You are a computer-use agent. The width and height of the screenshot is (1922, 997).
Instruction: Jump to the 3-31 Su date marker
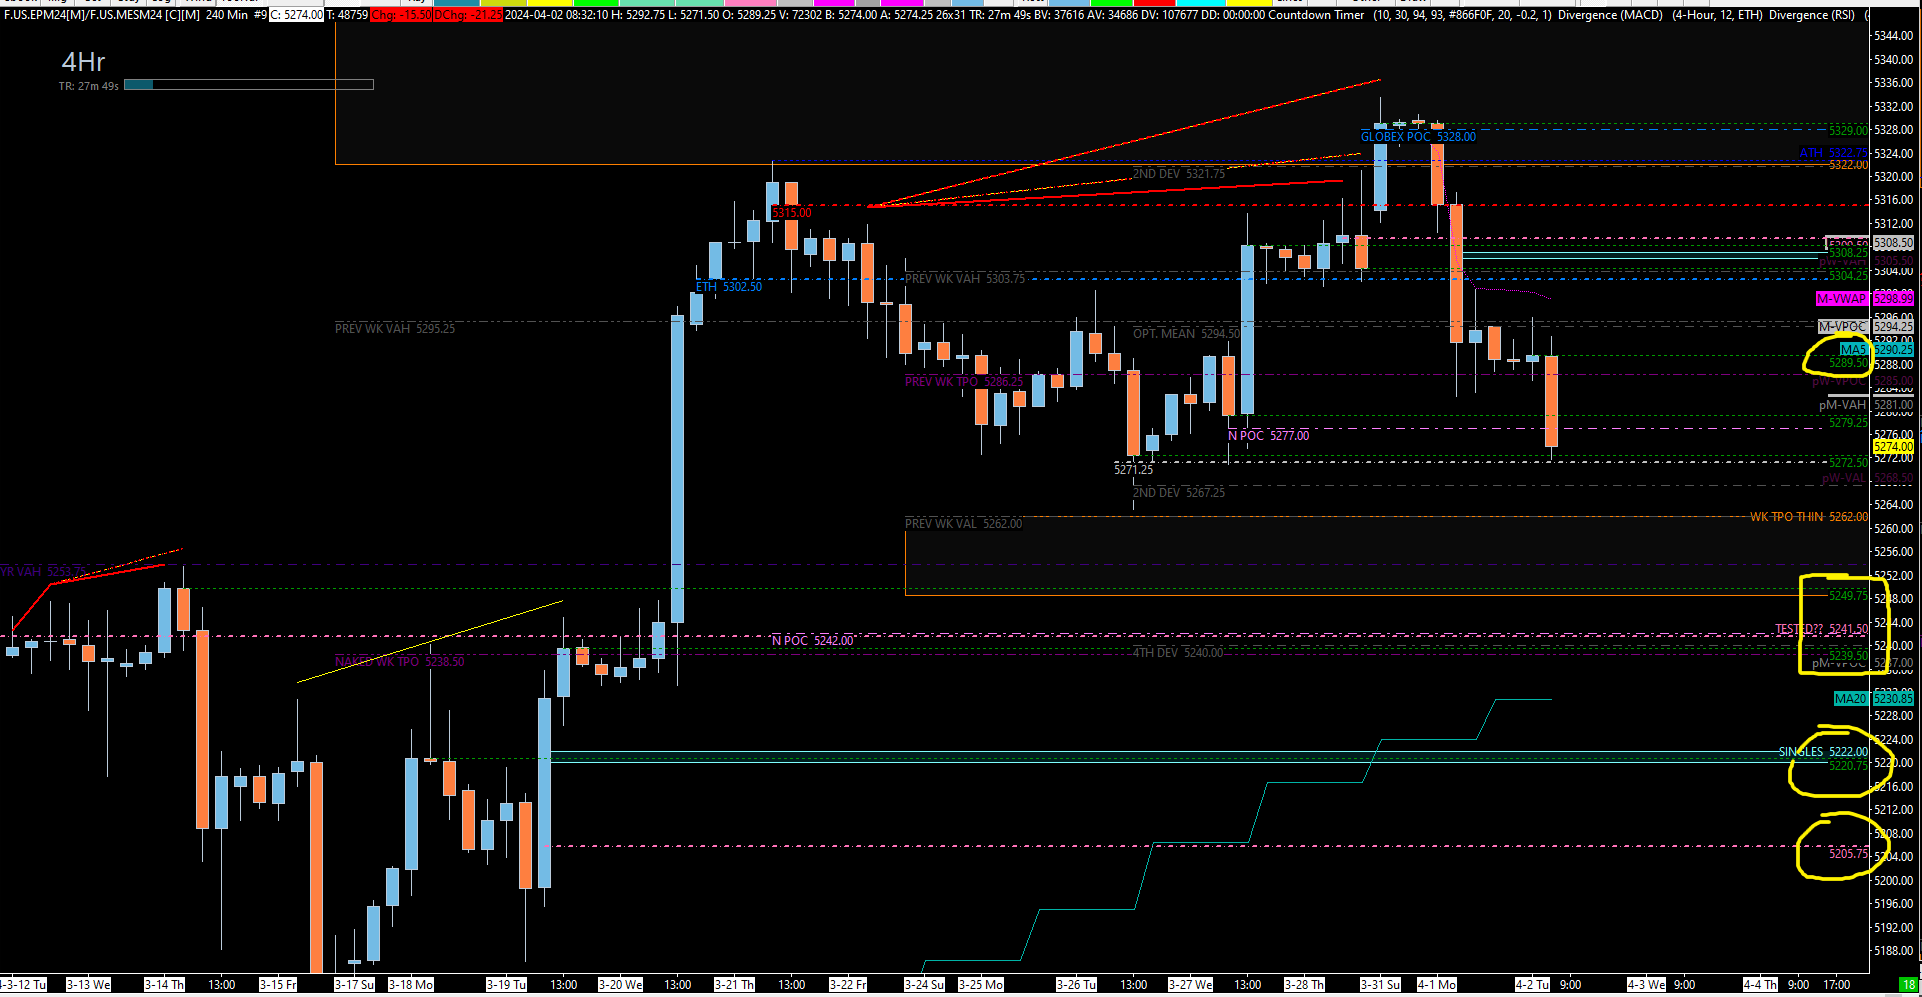pyautogui.click(x=1381, y=985)
